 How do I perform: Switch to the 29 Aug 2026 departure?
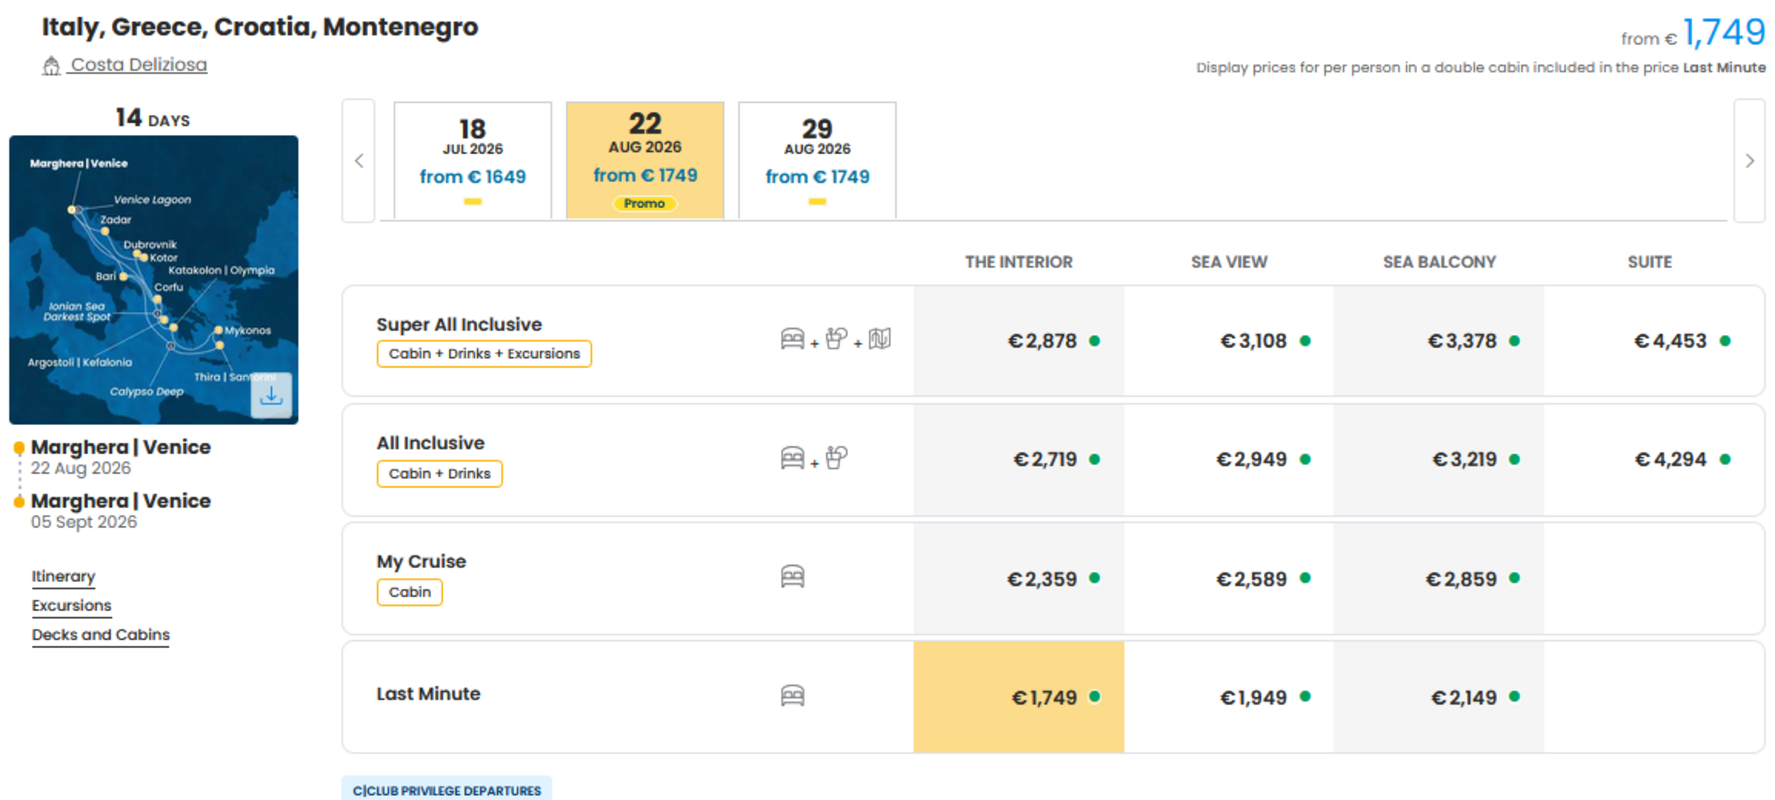(817, 160)
